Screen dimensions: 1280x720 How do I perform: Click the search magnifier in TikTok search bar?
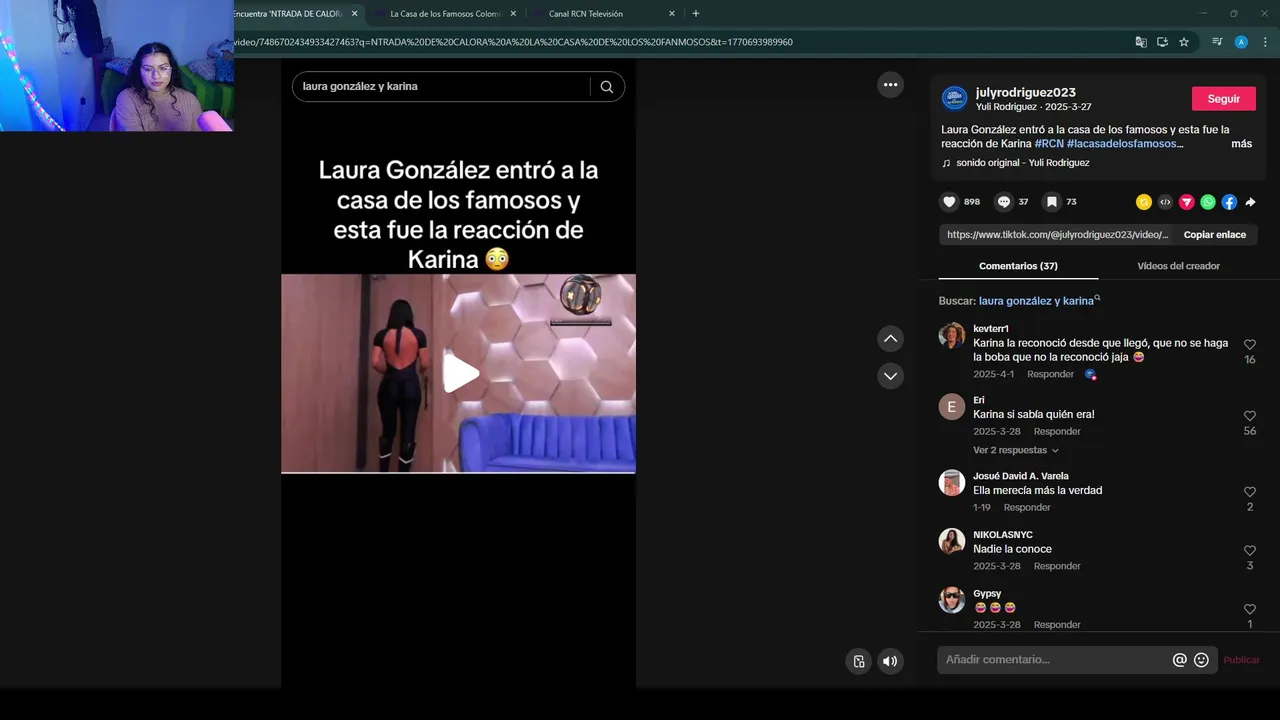coord(606,87)
